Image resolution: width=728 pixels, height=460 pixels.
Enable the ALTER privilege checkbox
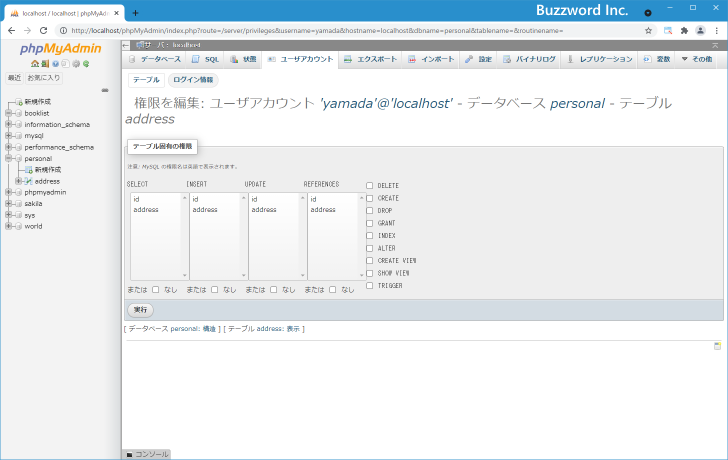370,248
